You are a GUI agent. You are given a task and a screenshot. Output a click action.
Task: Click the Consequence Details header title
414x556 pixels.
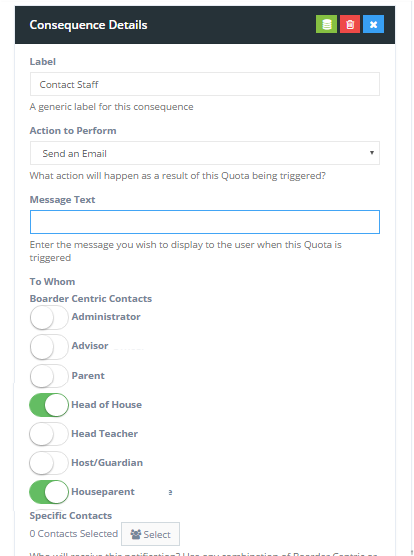pos(88,25)
